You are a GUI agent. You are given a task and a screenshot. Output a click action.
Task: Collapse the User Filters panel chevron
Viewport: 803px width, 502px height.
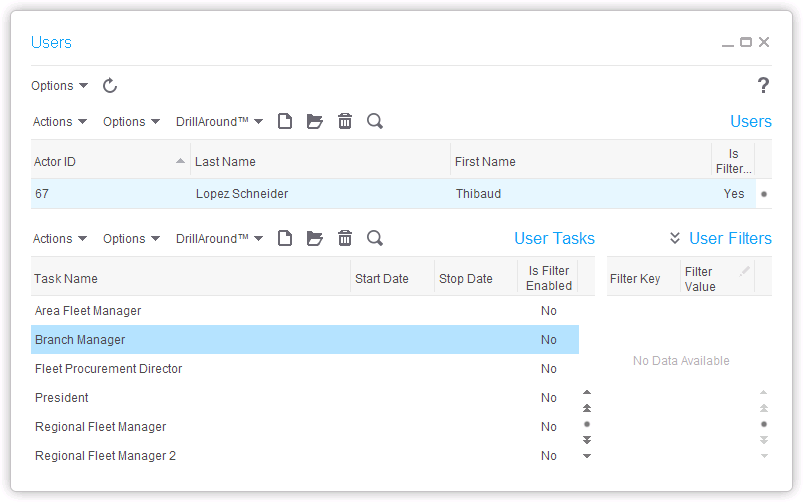[675, 239]
